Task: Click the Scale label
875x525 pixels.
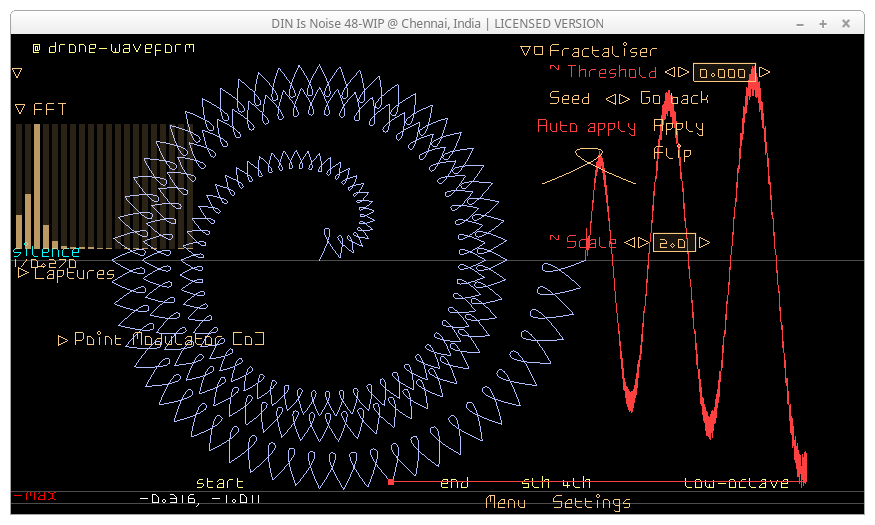Action: tap(592, 243)
